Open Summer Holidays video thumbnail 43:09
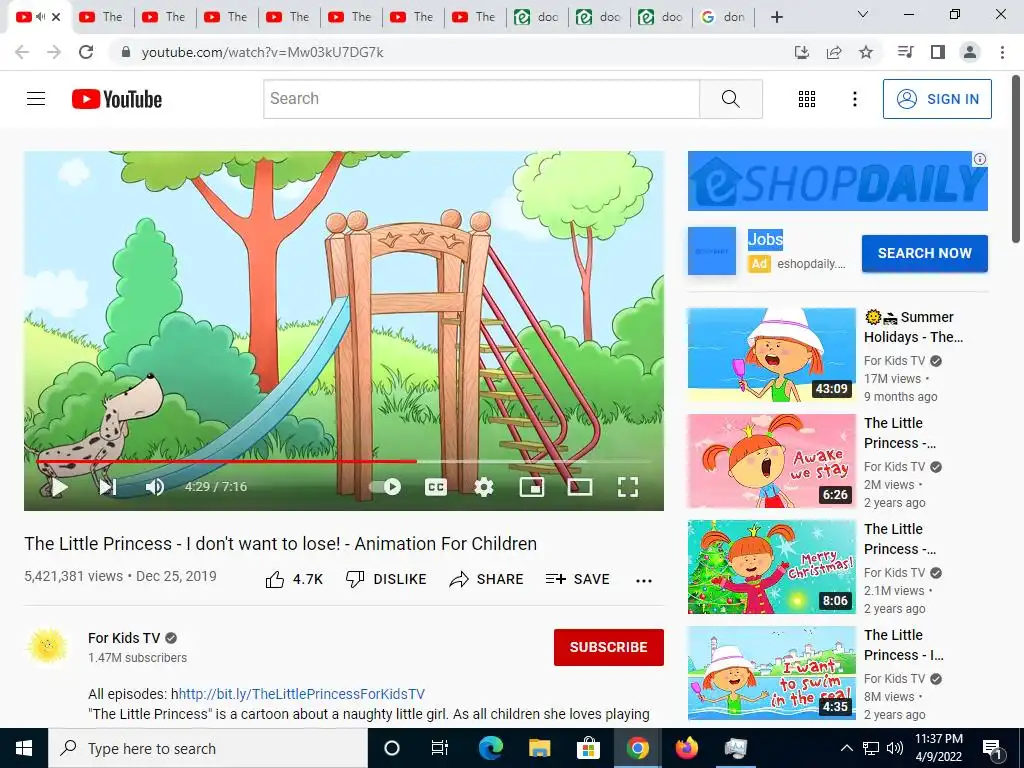 [772, 355]
